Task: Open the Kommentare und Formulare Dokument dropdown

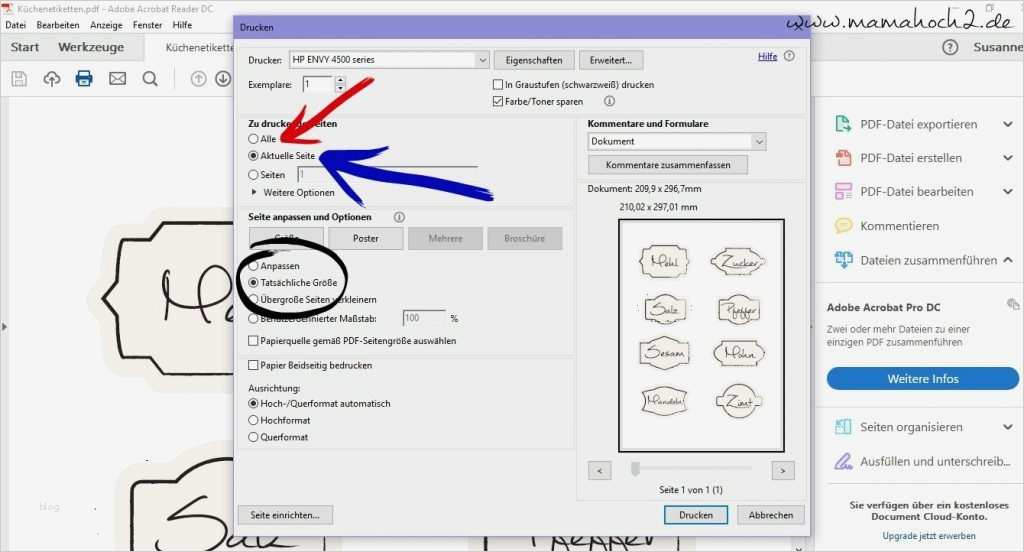Action: 677,141
